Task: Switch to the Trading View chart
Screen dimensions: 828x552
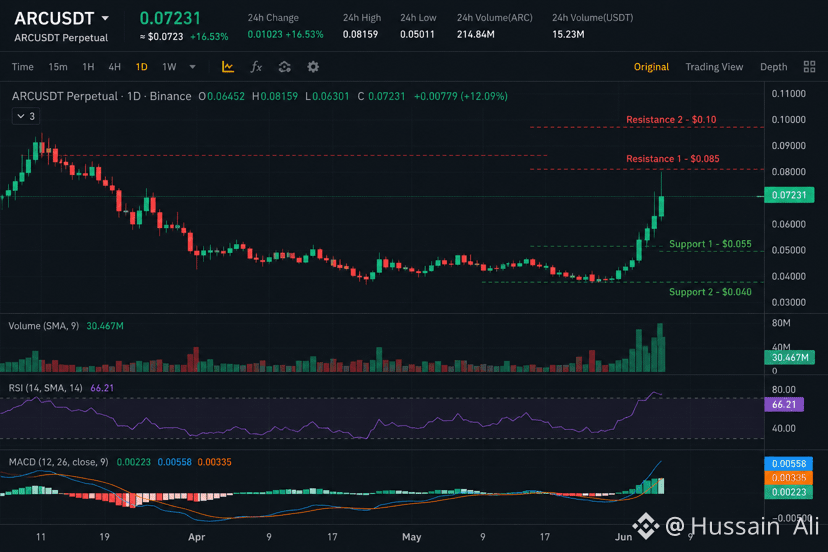Action: click(x=714, y=67)
